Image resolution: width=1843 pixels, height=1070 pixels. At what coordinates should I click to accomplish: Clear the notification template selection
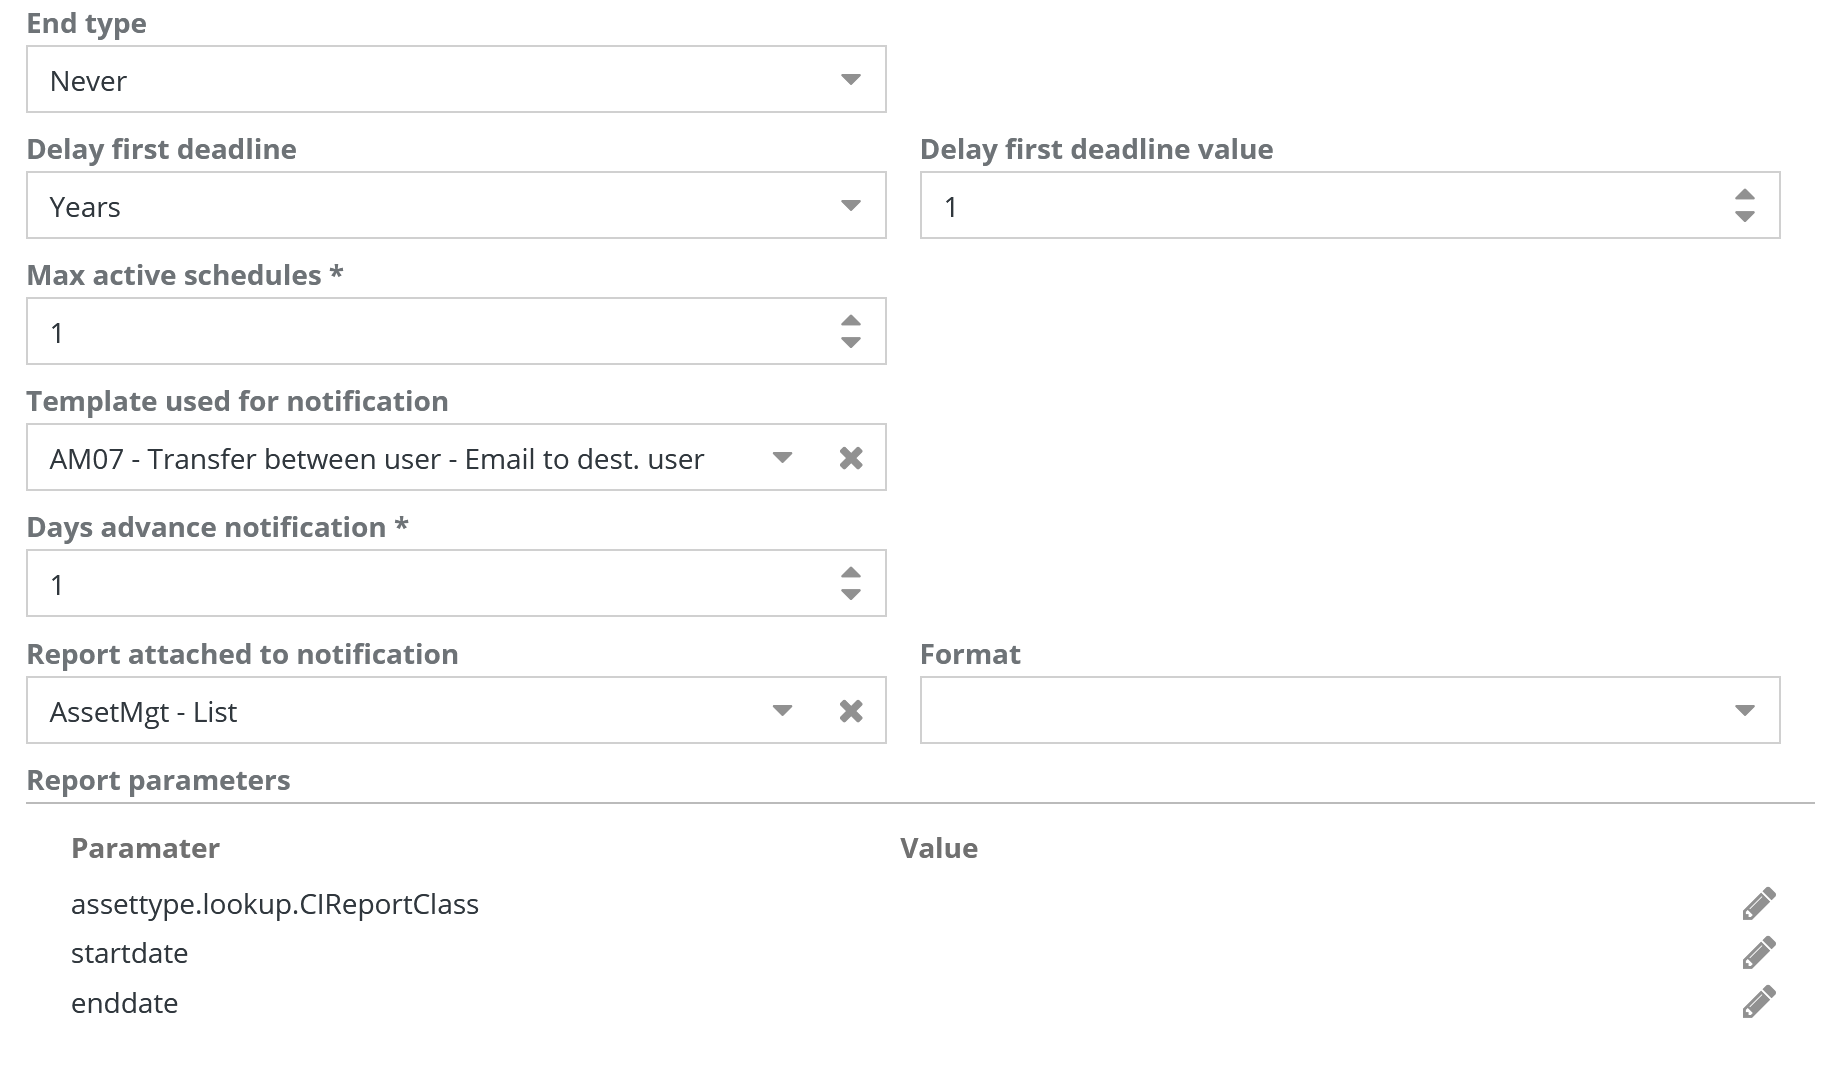(x=851, y=458)
